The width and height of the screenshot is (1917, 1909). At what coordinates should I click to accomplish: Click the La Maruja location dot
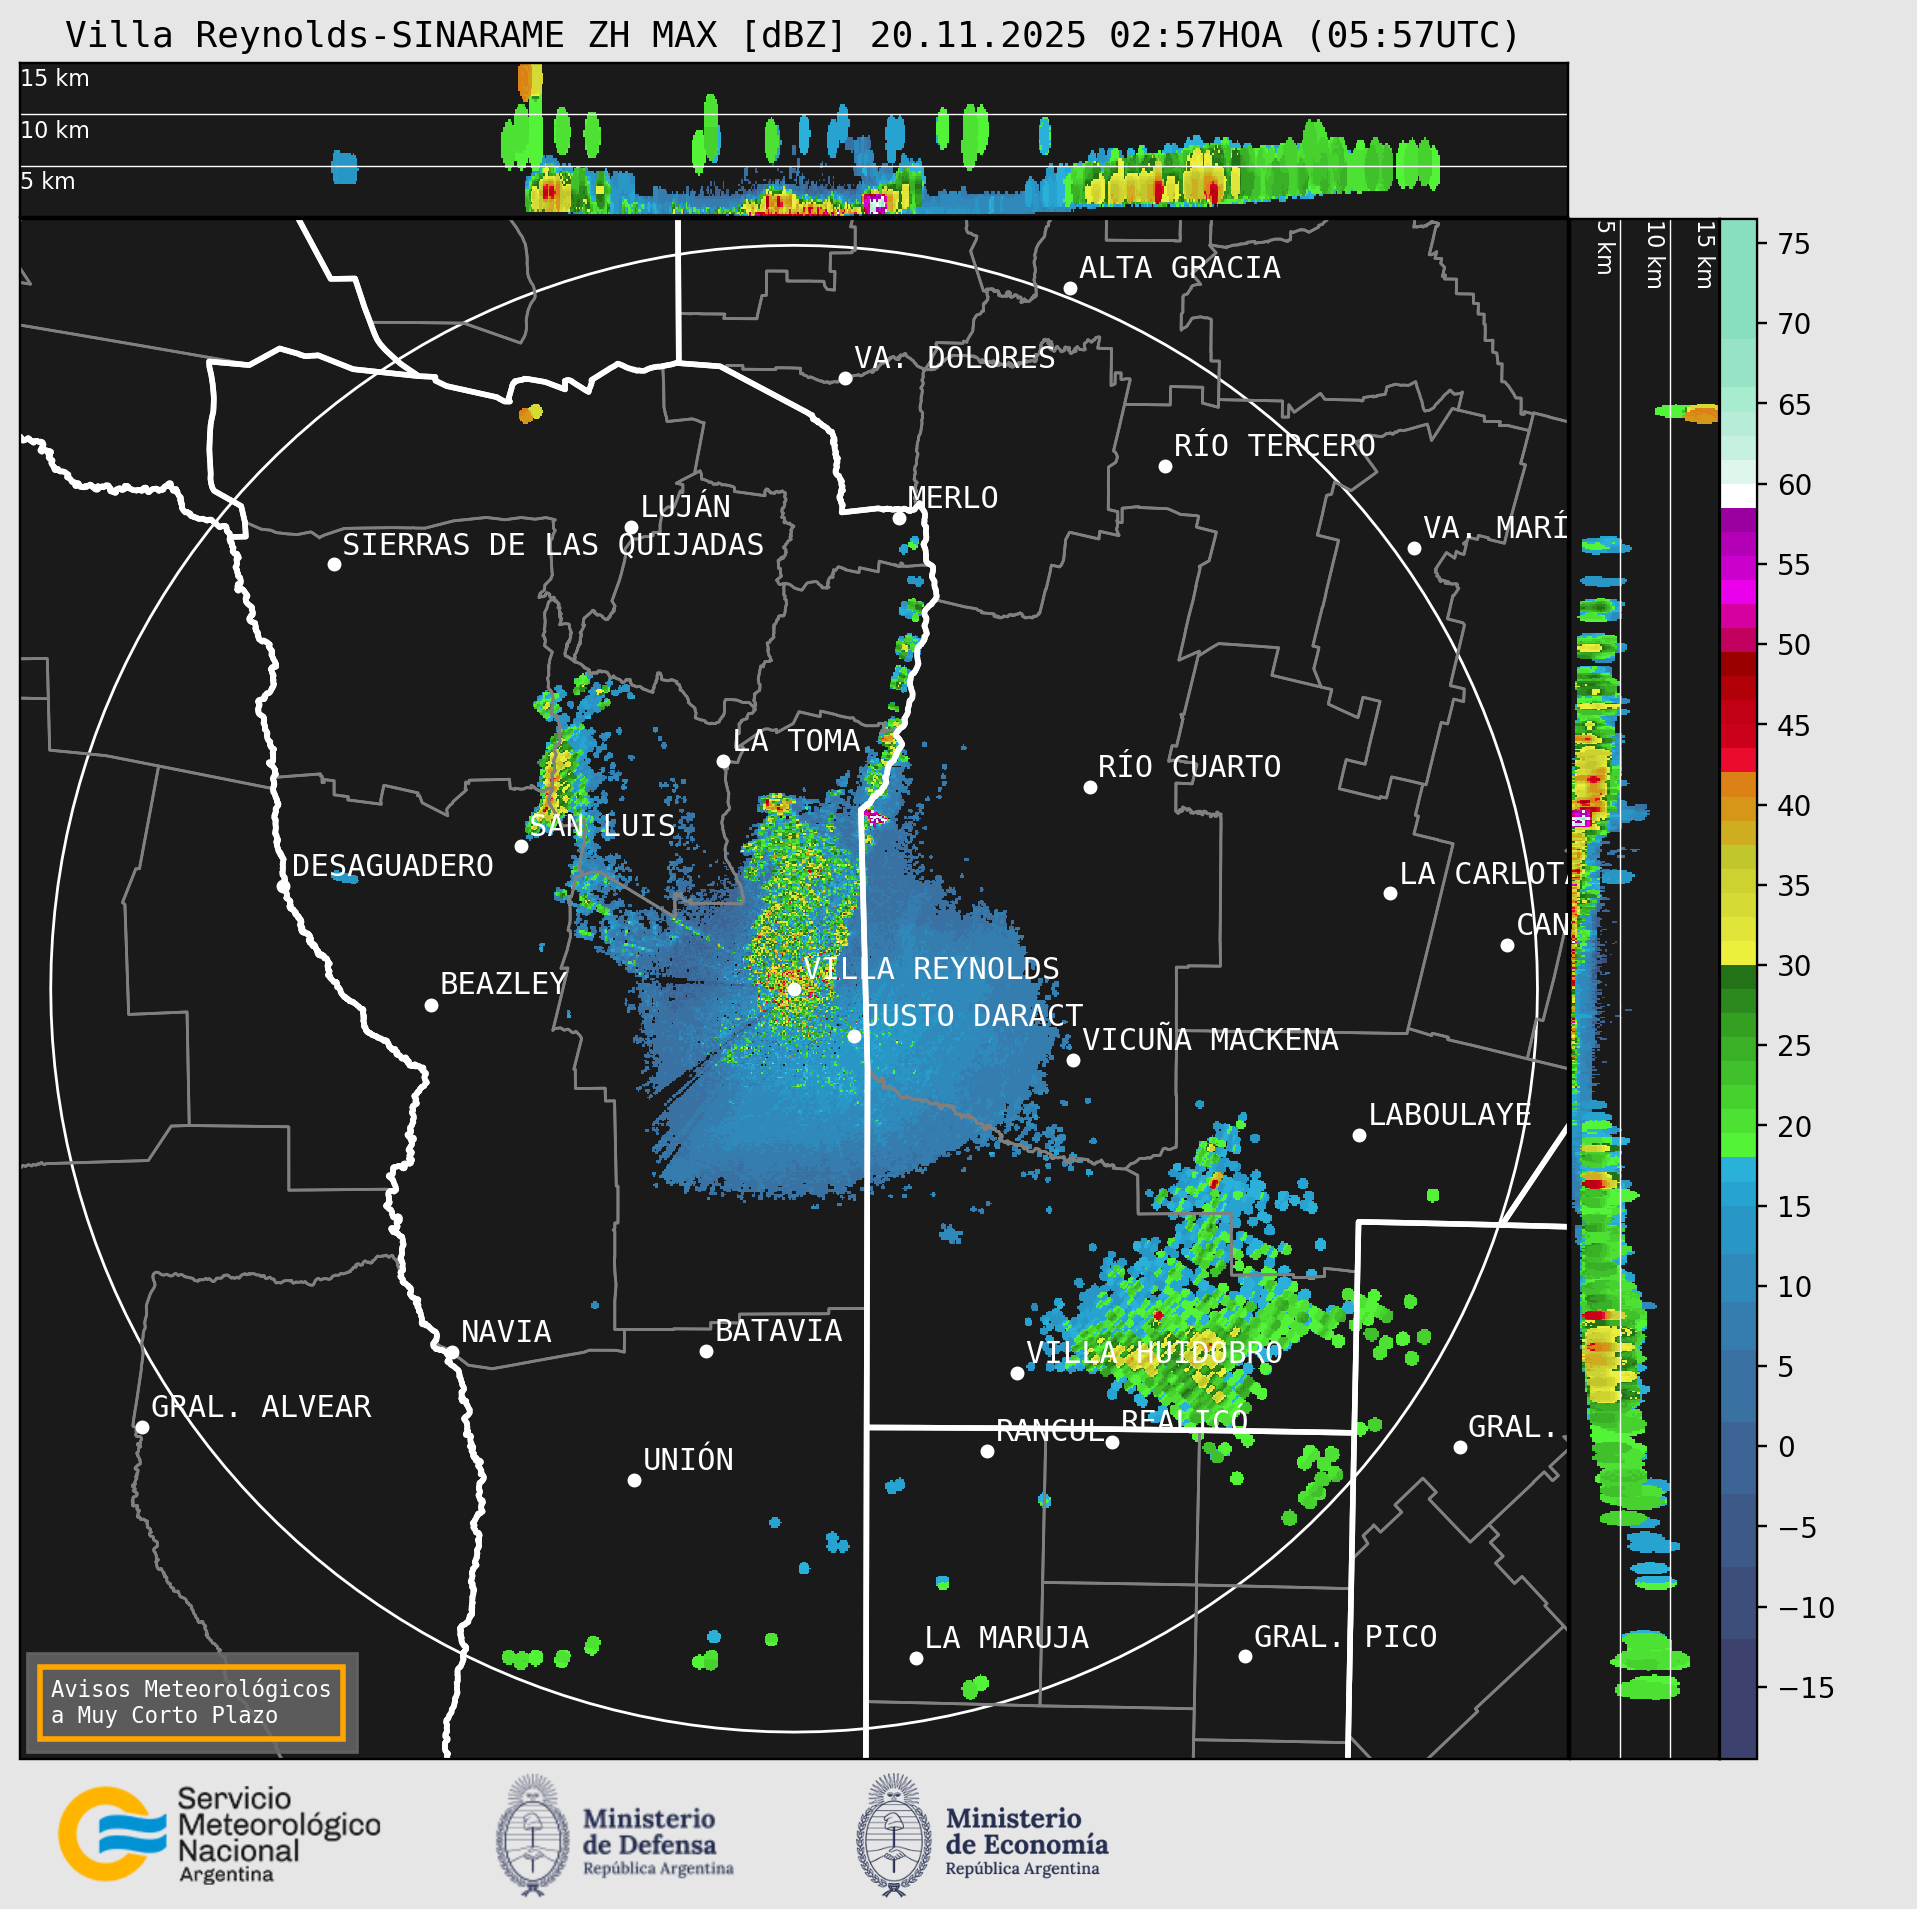tap(916, 1658)
